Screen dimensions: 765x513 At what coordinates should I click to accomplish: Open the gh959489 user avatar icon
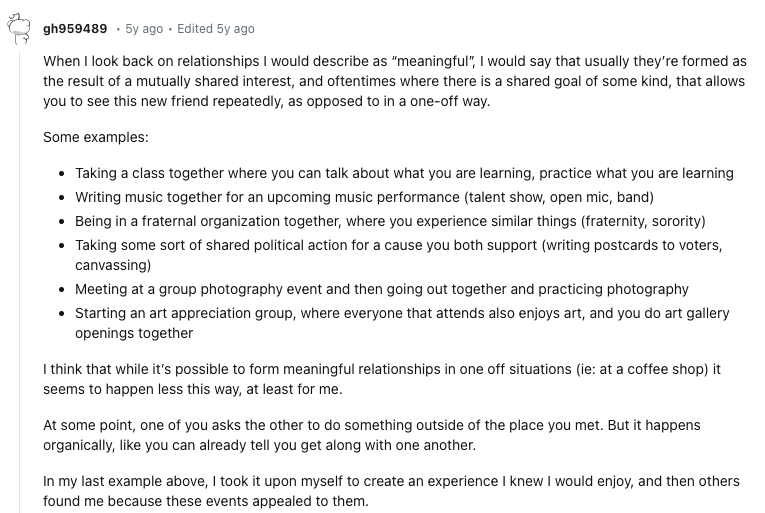click(x=19, y=29)
